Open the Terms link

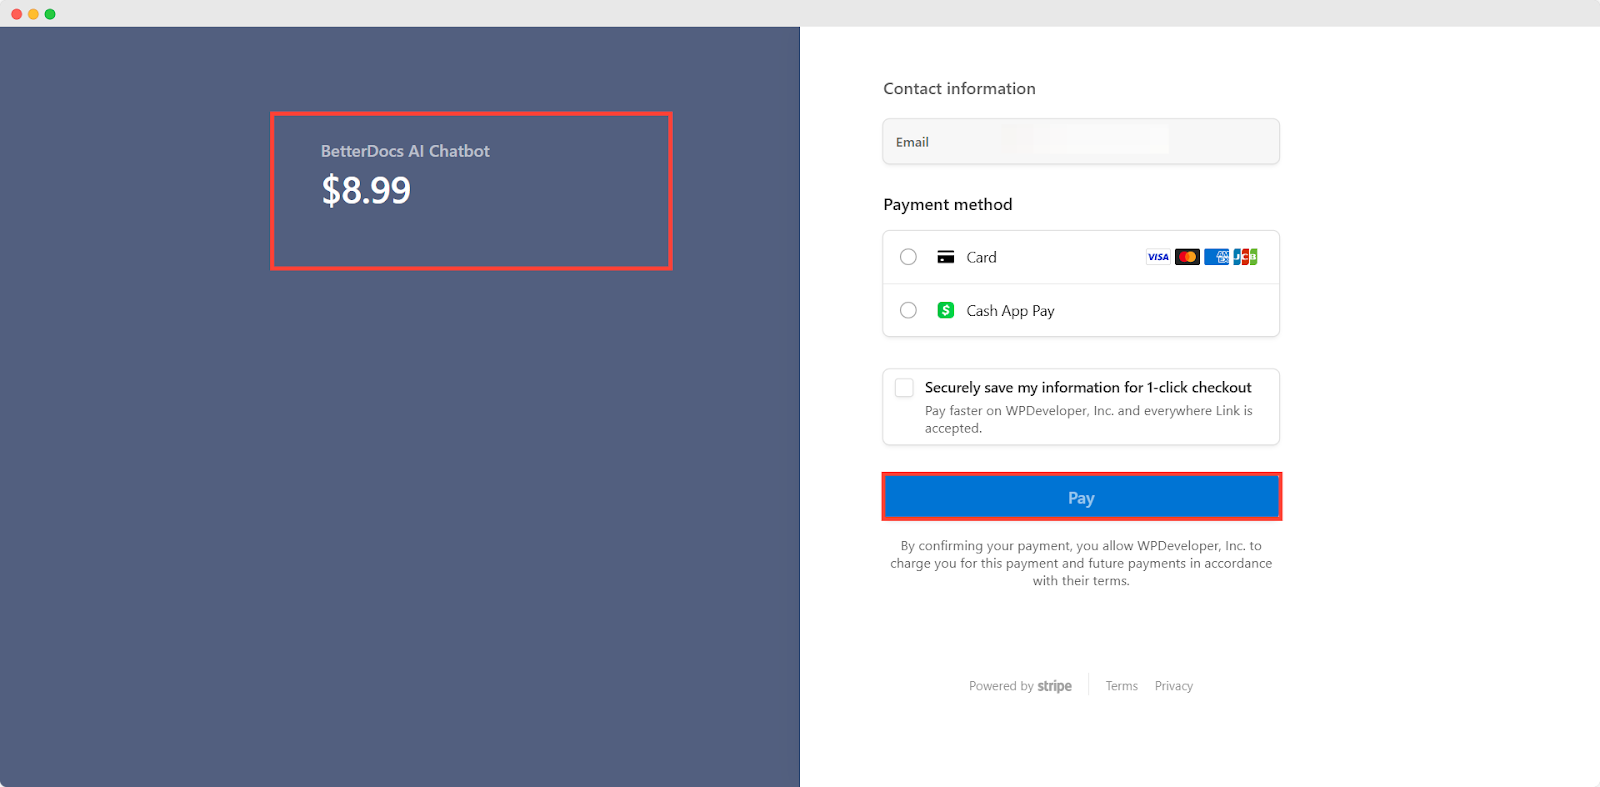(1121, 686)
